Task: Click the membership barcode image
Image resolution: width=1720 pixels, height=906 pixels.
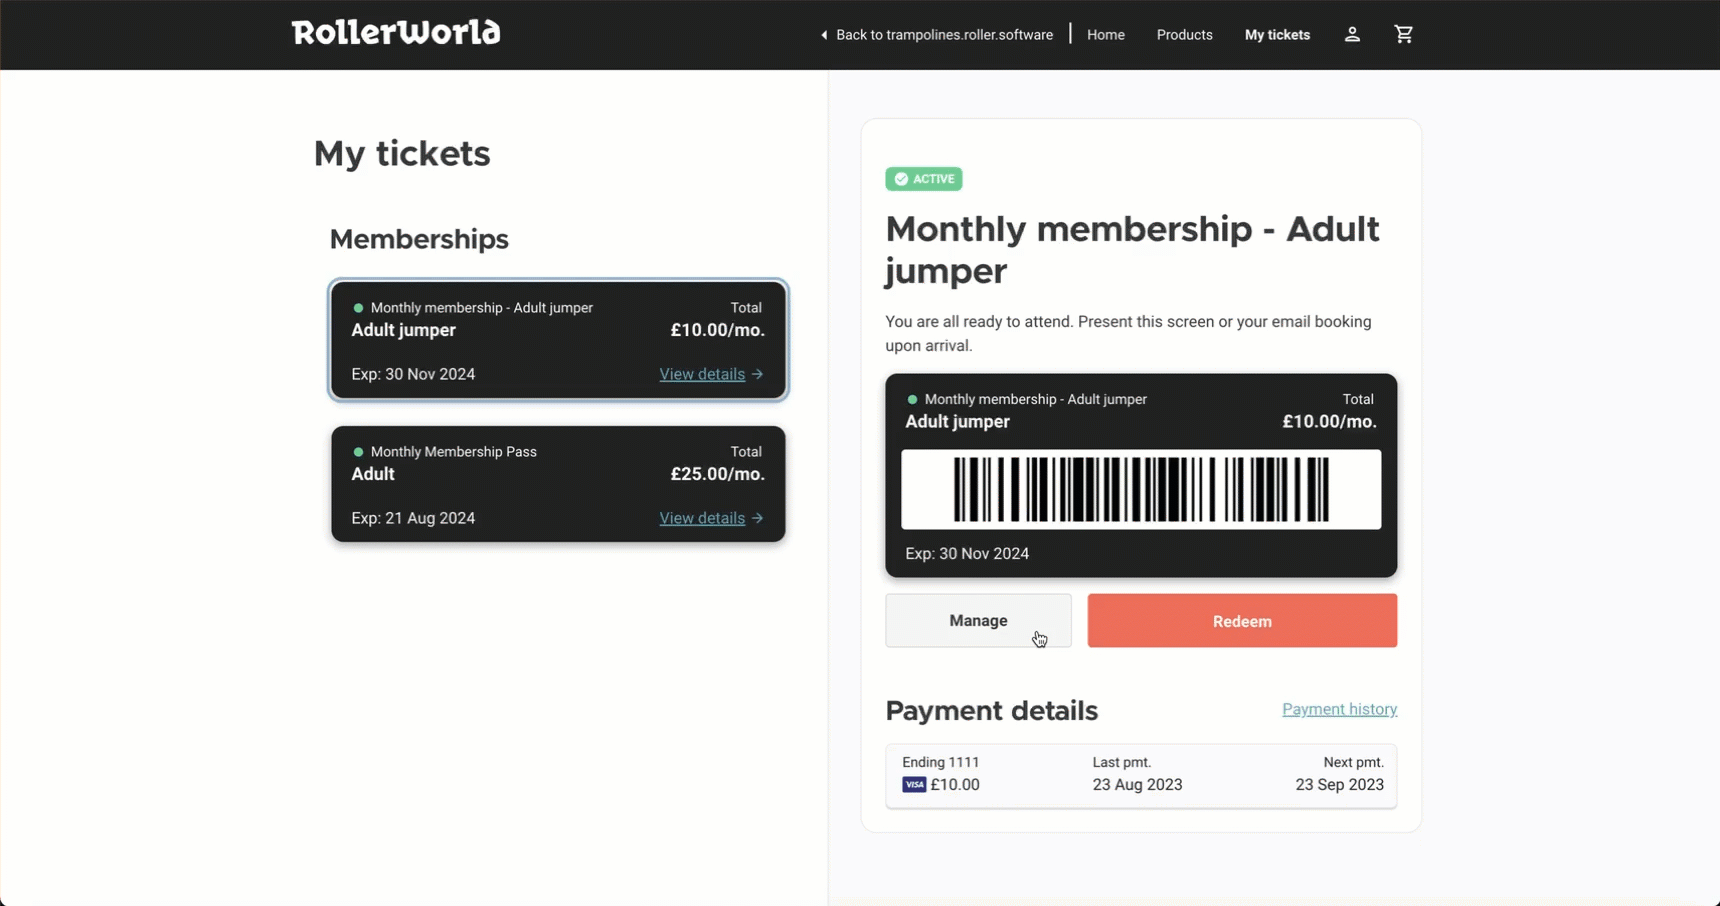Action: tap(1141, 489)
